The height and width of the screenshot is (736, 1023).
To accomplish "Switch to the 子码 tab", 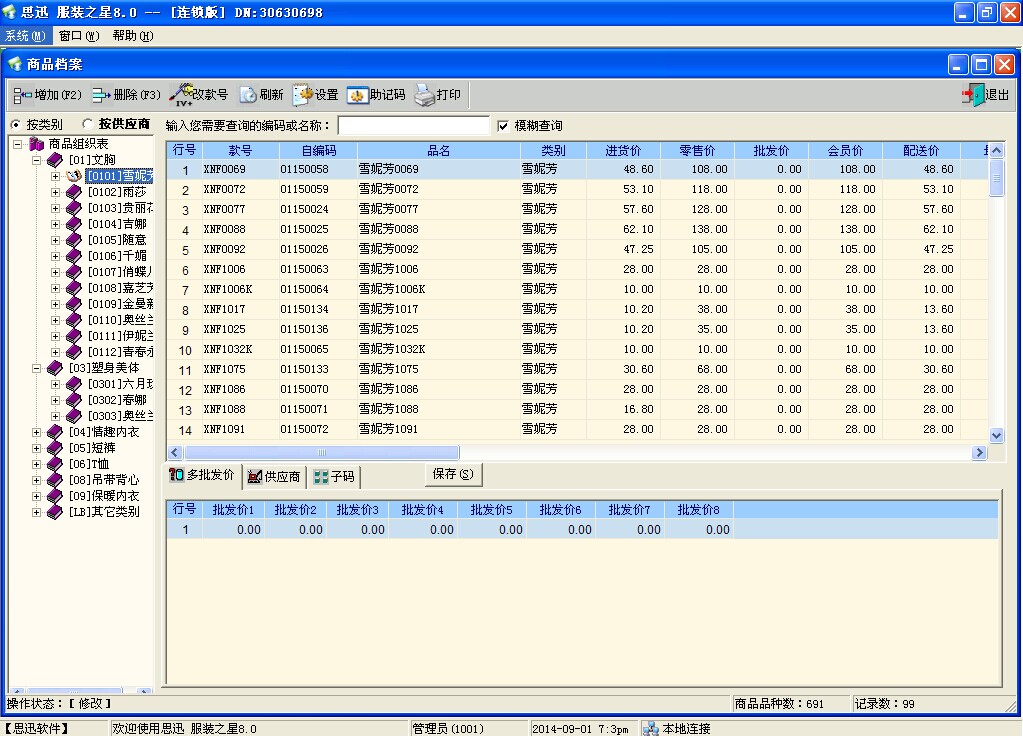I will [334, 476].
